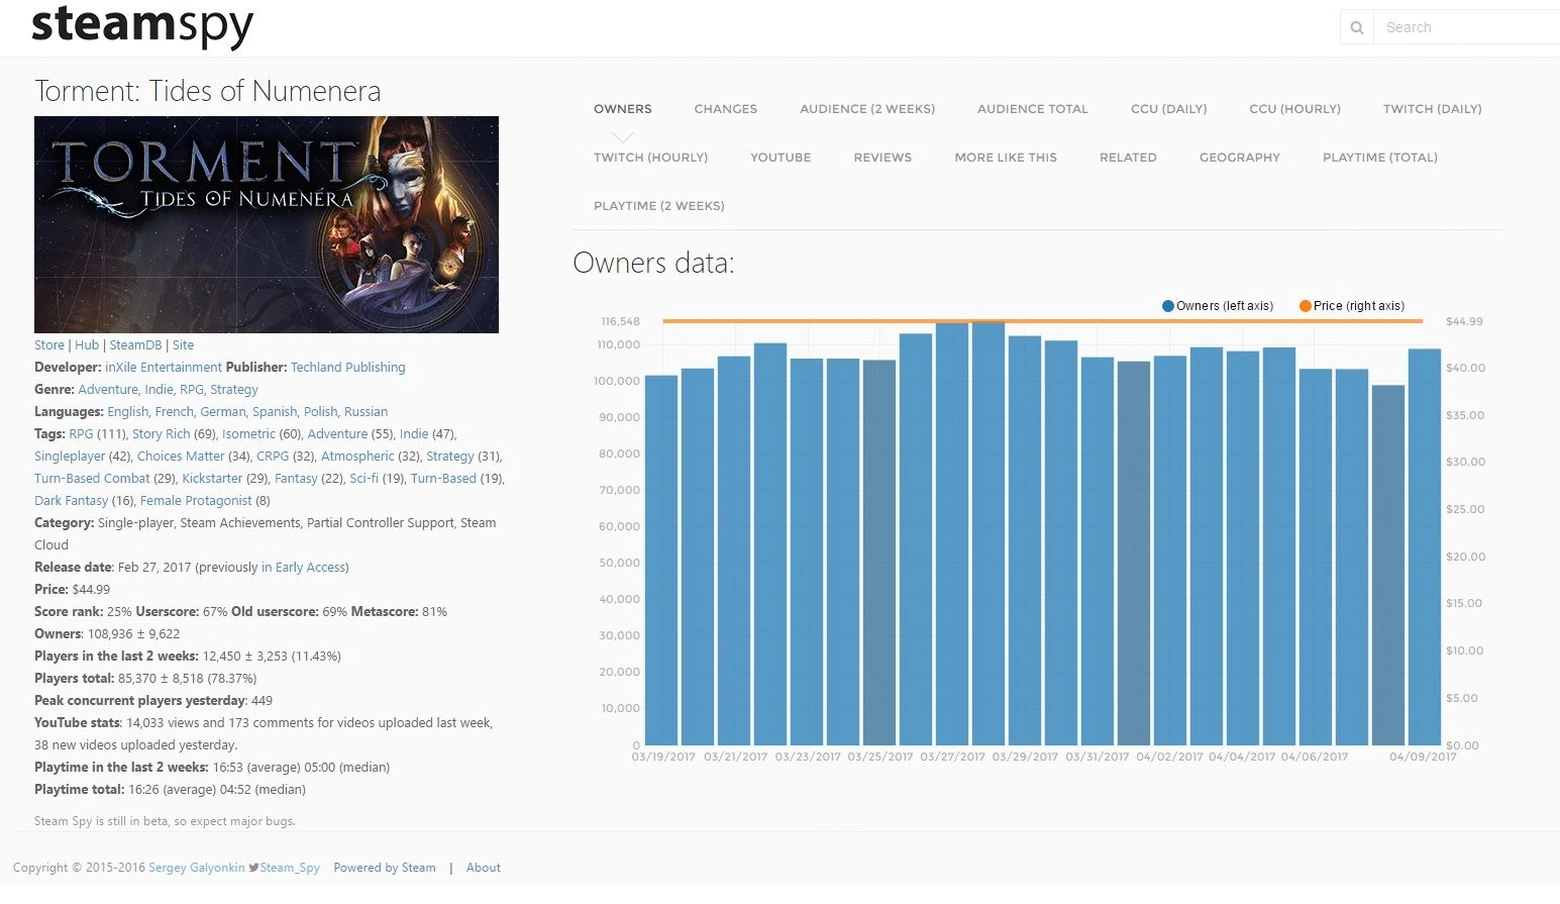Switch to the Reviews tab
The width and height of the screenshot is (1560, 904).
[882, 158]
